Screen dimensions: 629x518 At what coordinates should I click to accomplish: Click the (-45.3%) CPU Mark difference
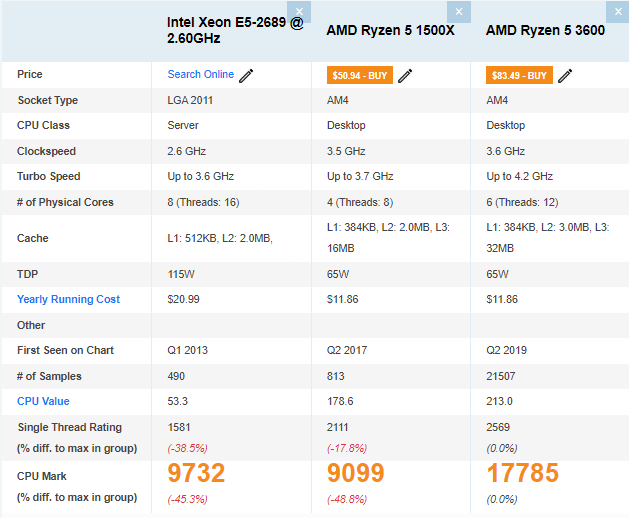tap(187, 500)
